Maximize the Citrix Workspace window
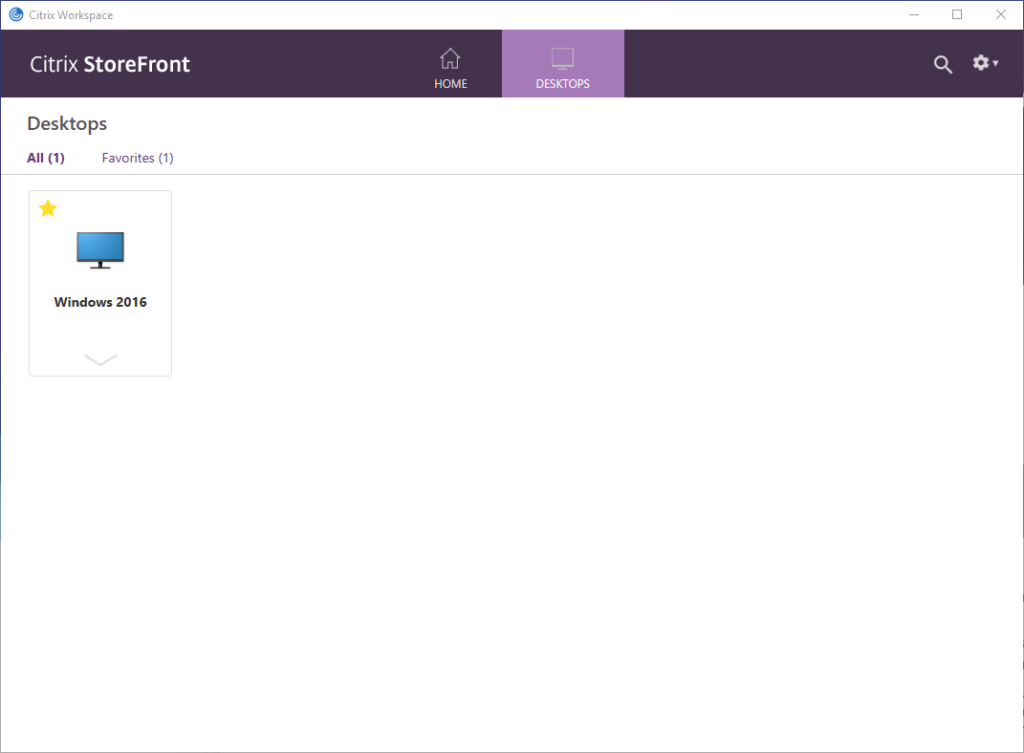1024x753 pixels. pos(957,14)
